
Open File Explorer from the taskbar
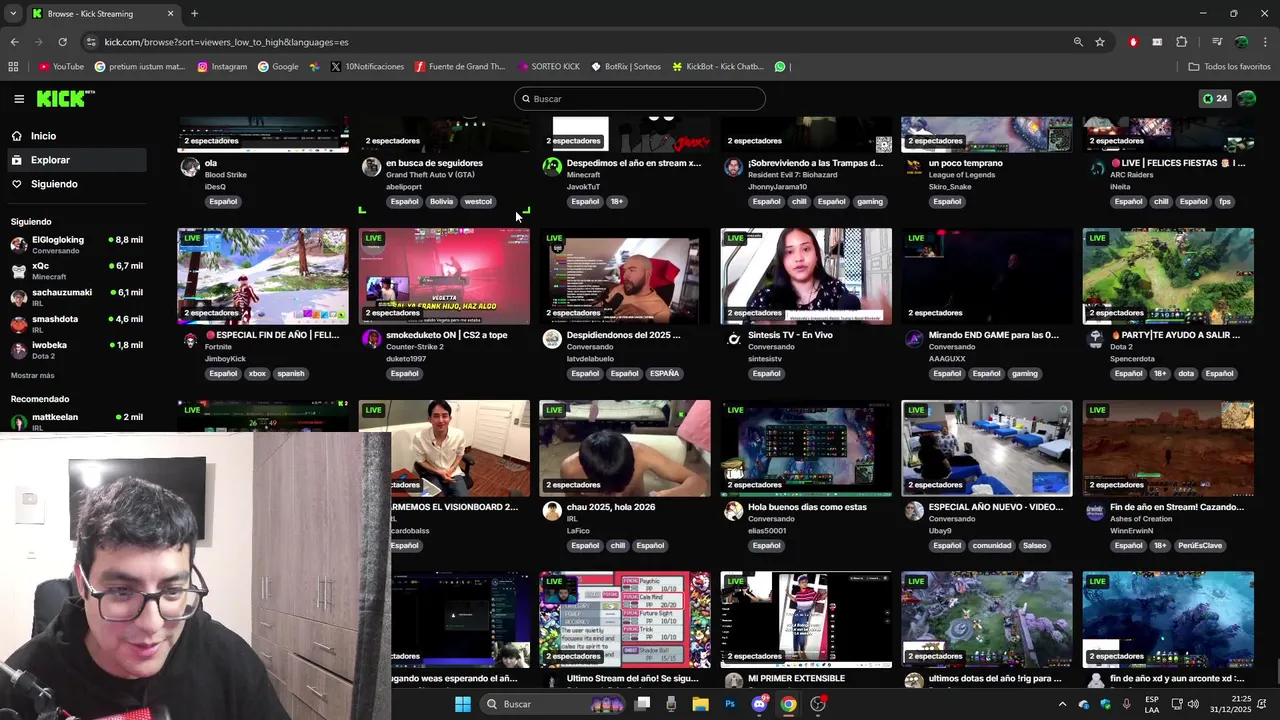[701, 704]
